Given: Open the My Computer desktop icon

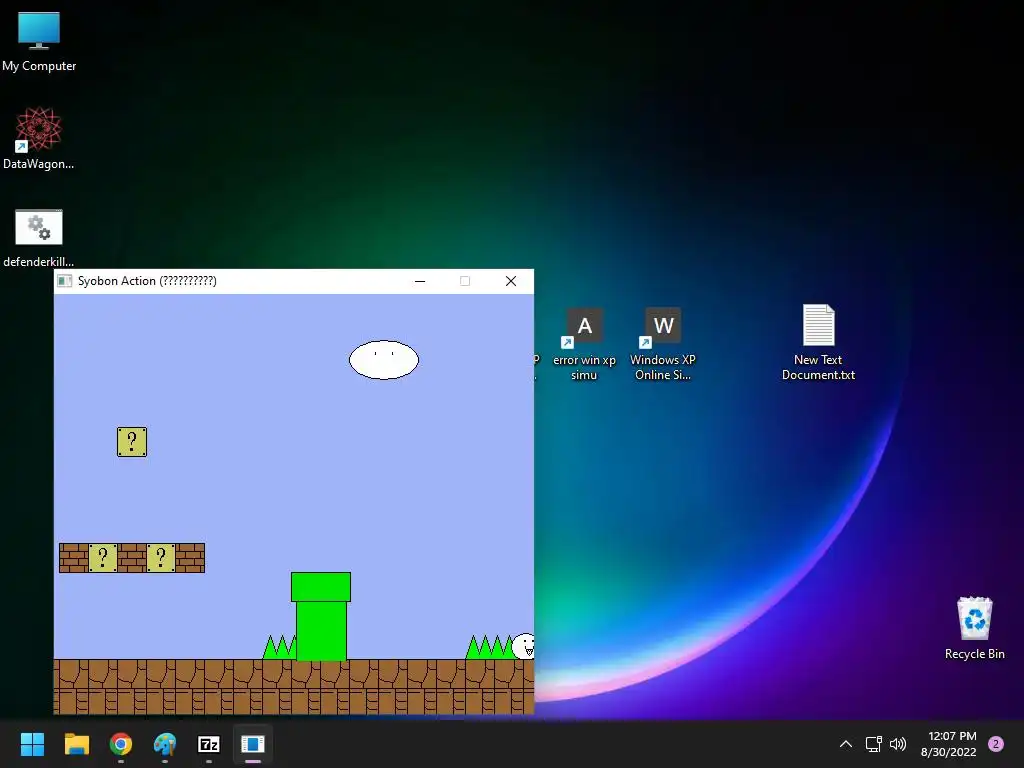Looking at the screenshot, I should pos(39,42).
